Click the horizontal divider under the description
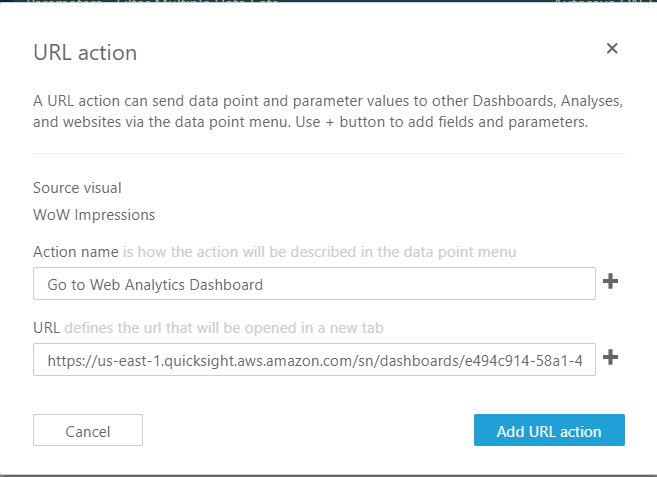657x477 pixels. pyautogui.click(x=328, y=153)
